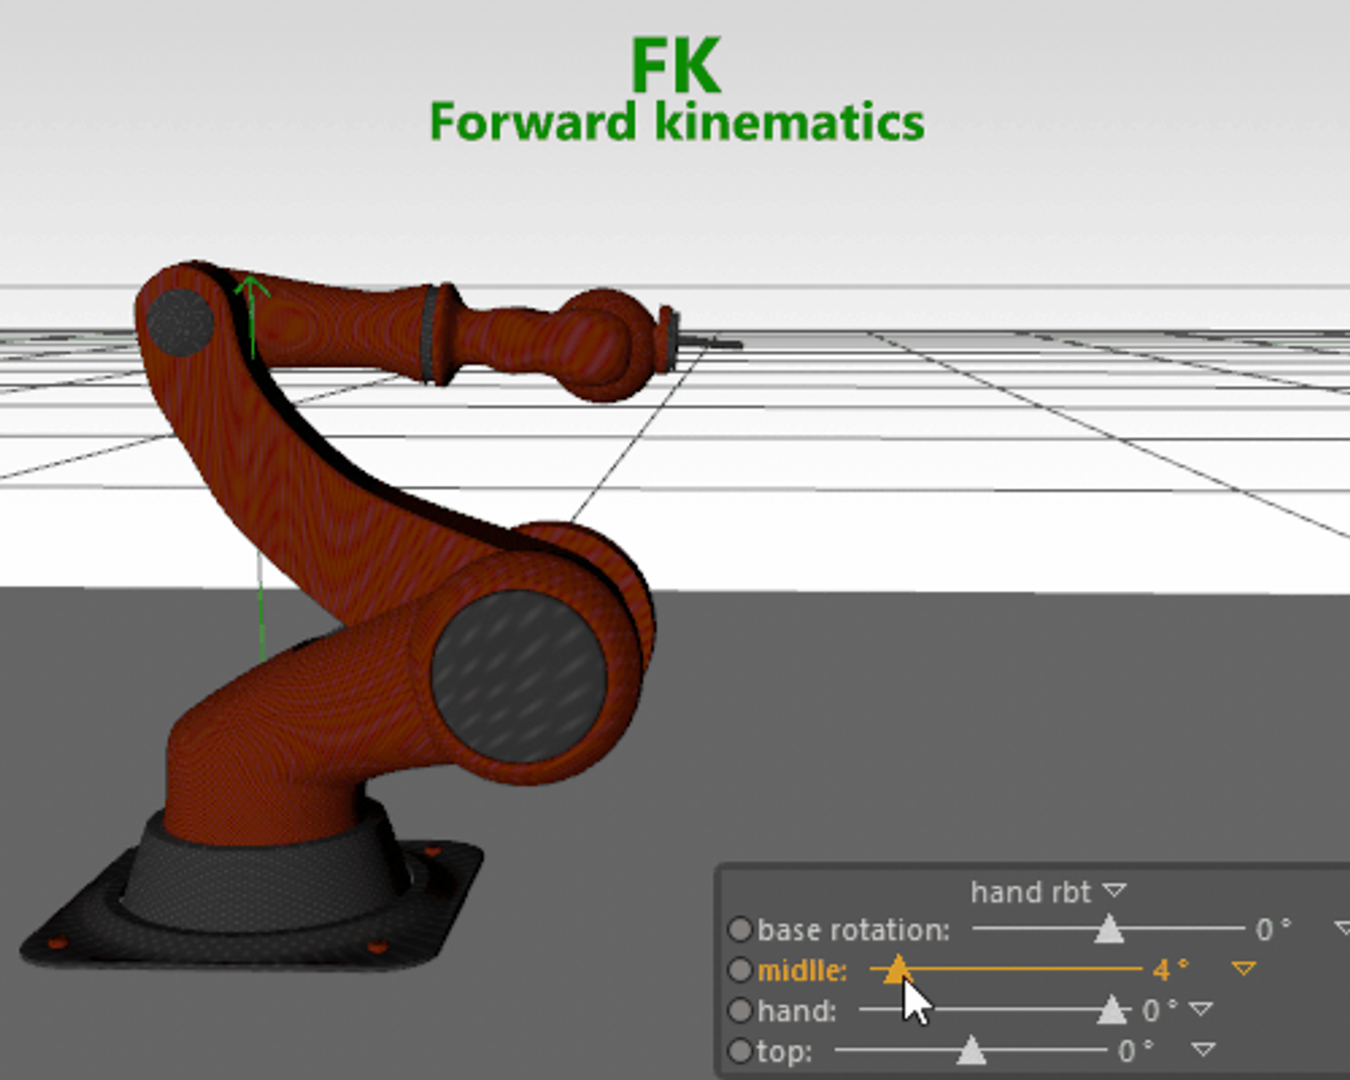Screen dimensions: 1350x1080
Task: Click the green up-arrow gizmo on the arm
Action: 252,318
